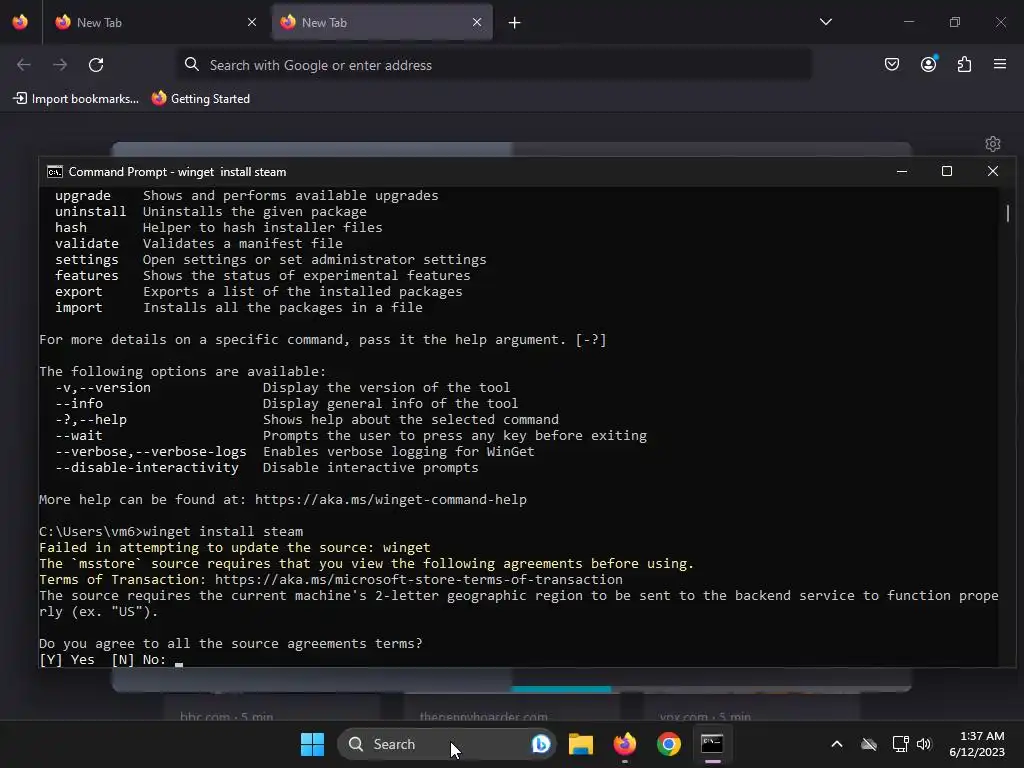Click the '--disable-interactivity' option text

147,468
